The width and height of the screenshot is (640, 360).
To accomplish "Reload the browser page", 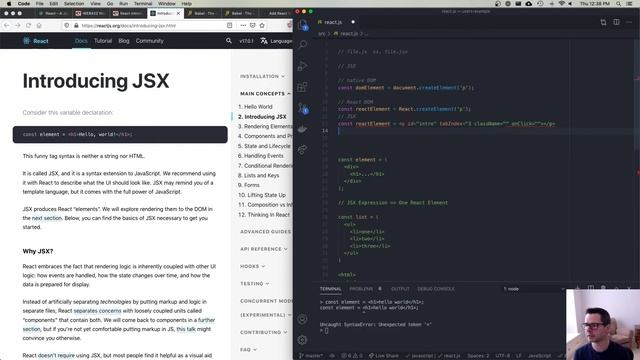I will tap(28, 25).
